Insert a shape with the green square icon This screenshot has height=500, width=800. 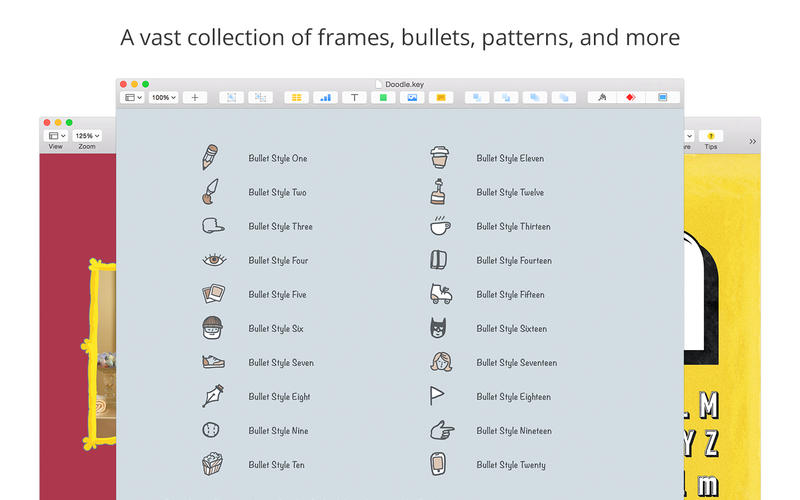383,97
